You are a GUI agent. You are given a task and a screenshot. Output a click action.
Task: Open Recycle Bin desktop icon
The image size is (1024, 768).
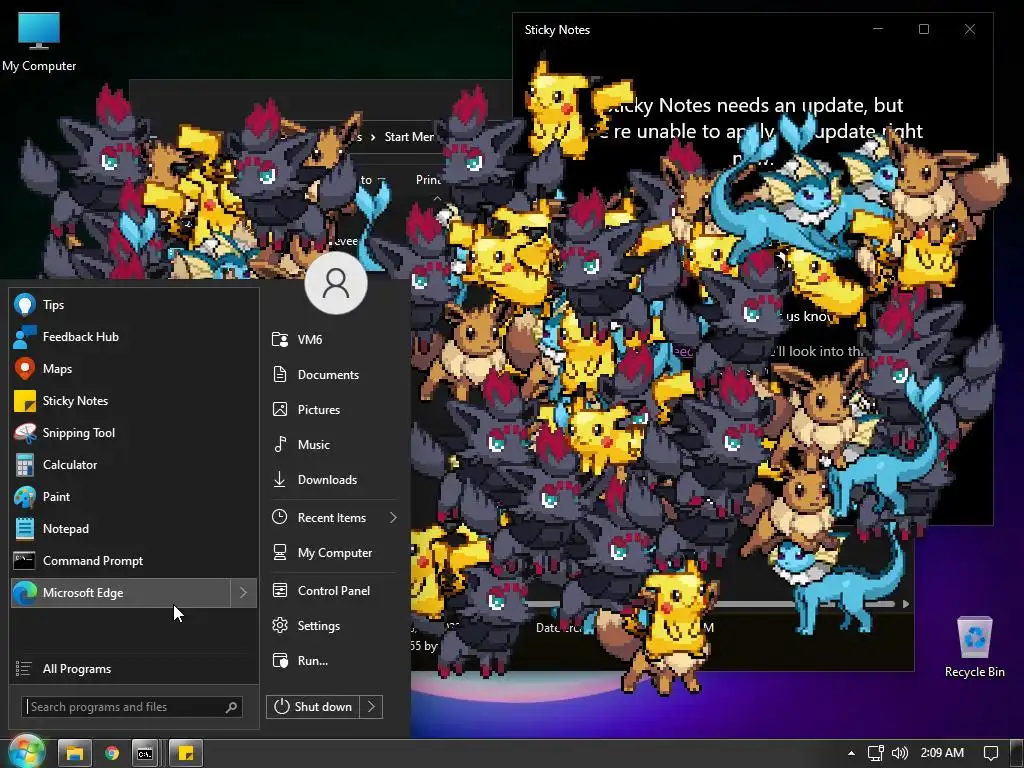pos(974,648)
